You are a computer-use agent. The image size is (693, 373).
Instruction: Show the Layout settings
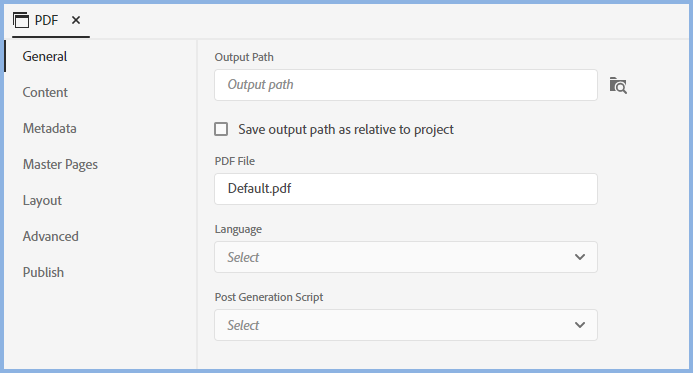[42, 201]
